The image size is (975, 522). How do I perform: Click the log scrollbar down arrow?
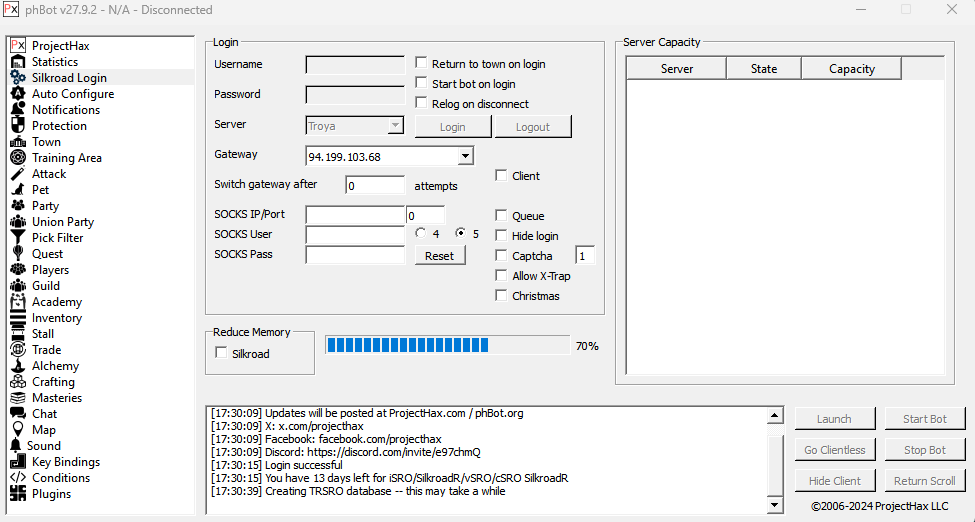coord(774,506)
